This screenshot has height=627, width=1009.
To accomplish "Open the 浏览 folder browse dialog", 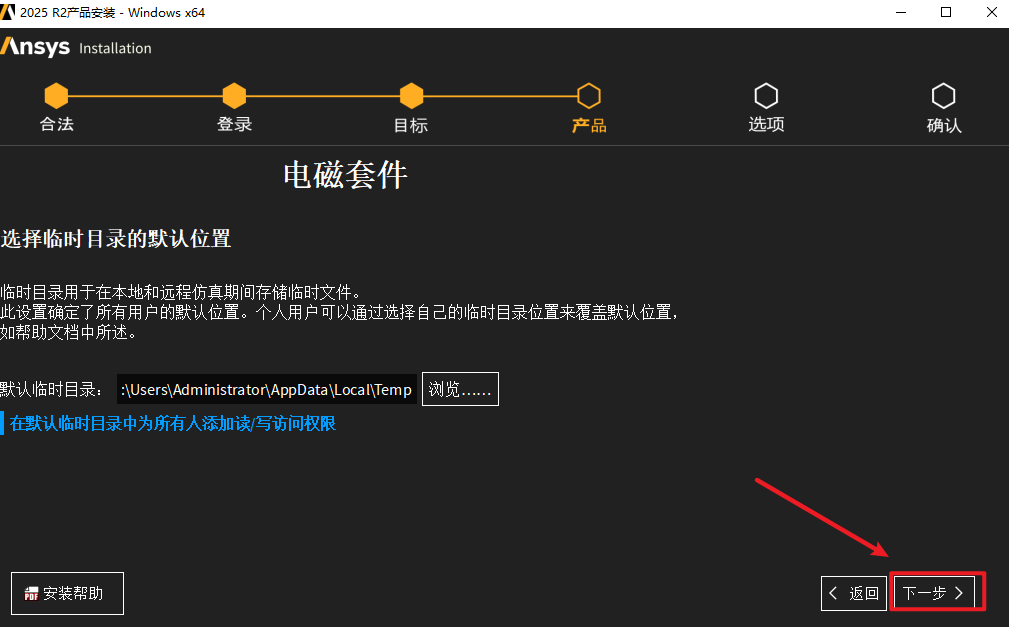I will pos(460,389).
